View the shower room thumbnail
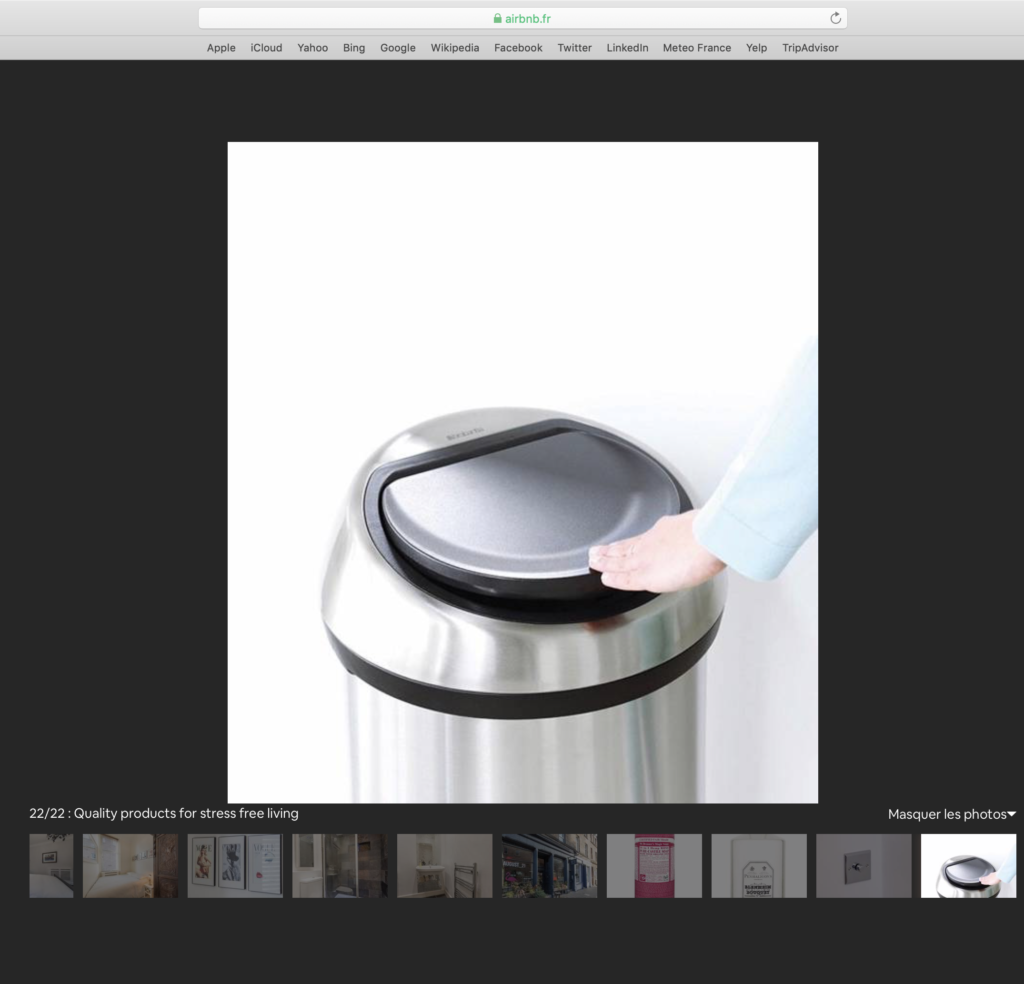This screenshot has height=984, width=1024. [339, 865]
